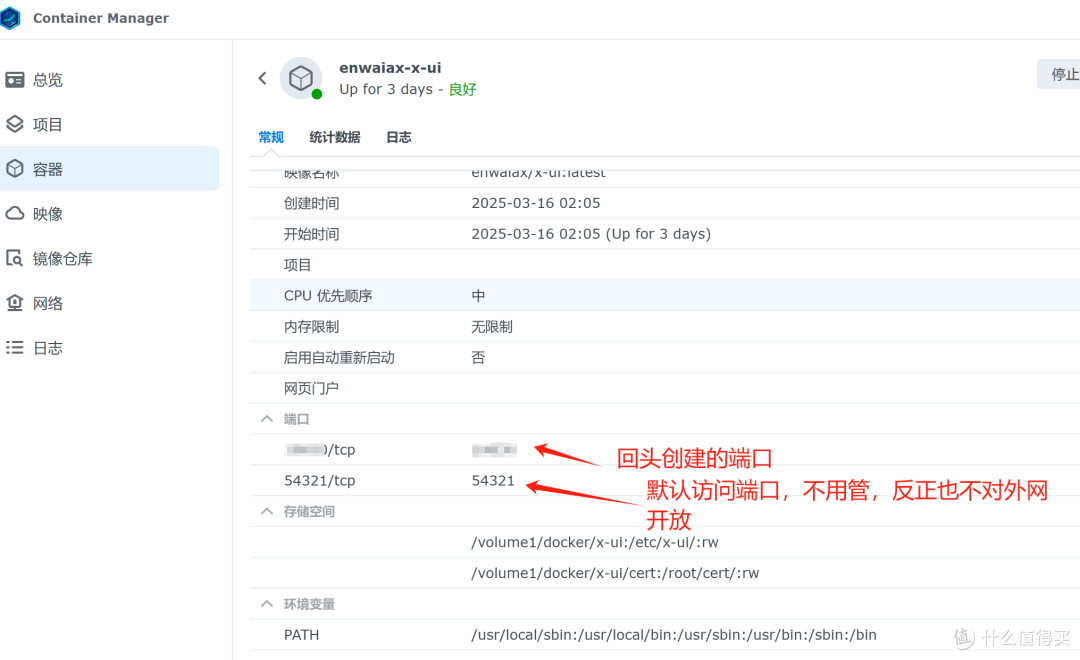Viewport: 1080px width, 660px height.
Task: Collapse the 环境变量 section
Action: pos(267,604)
